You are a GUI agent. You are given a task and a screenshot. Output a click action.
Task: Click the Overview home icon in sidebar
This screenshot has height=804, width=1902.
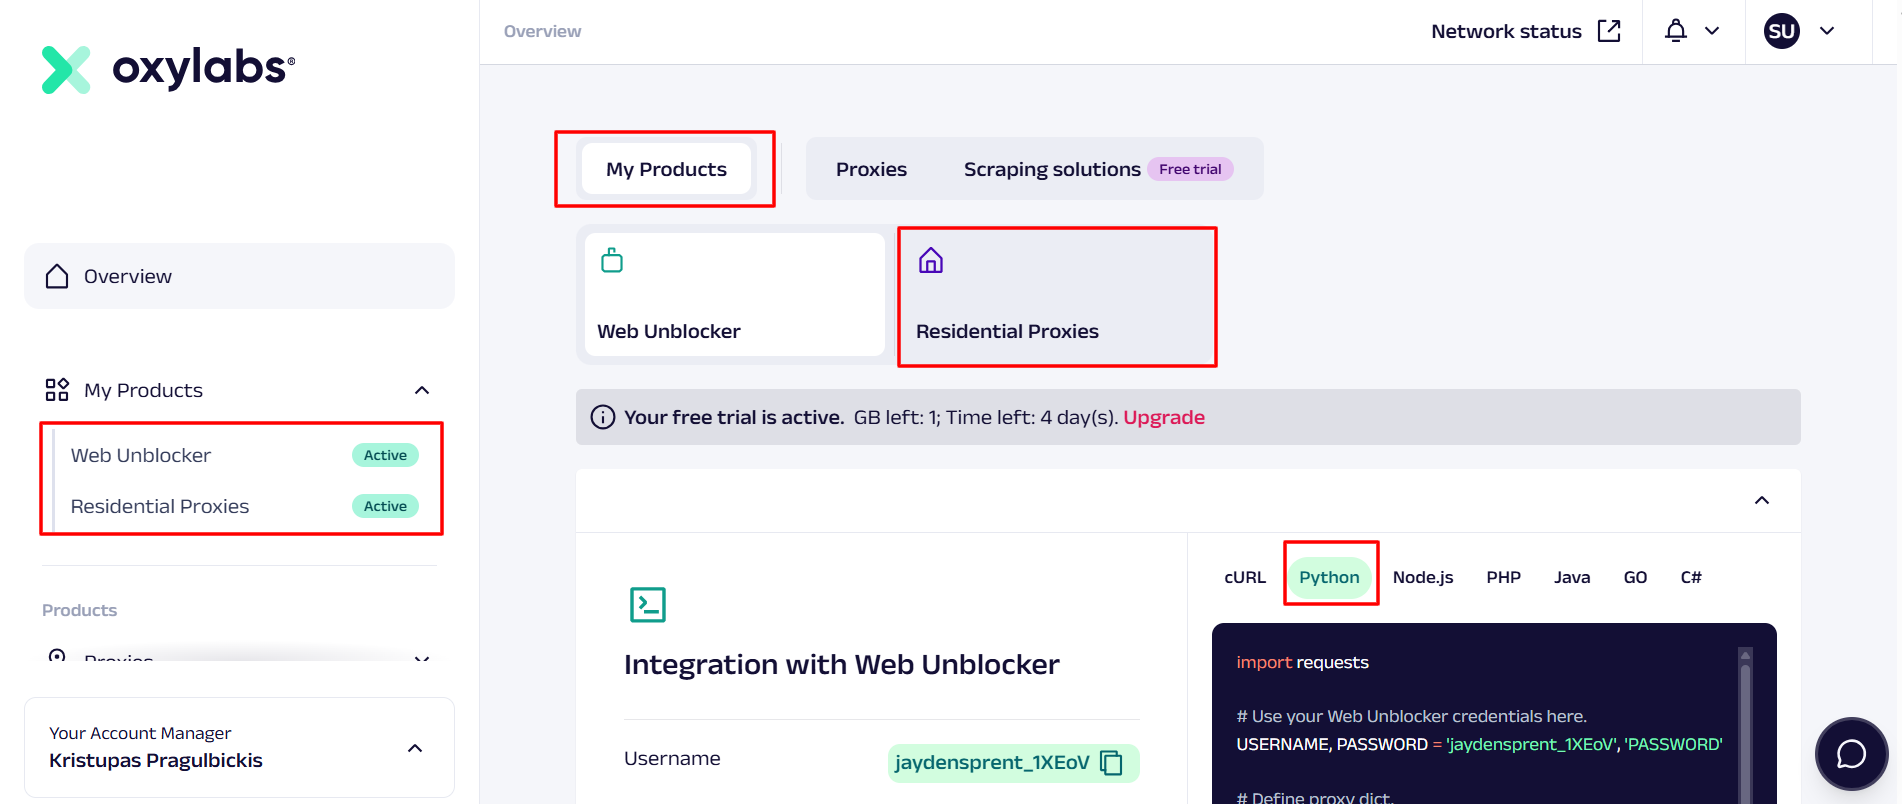57,276
